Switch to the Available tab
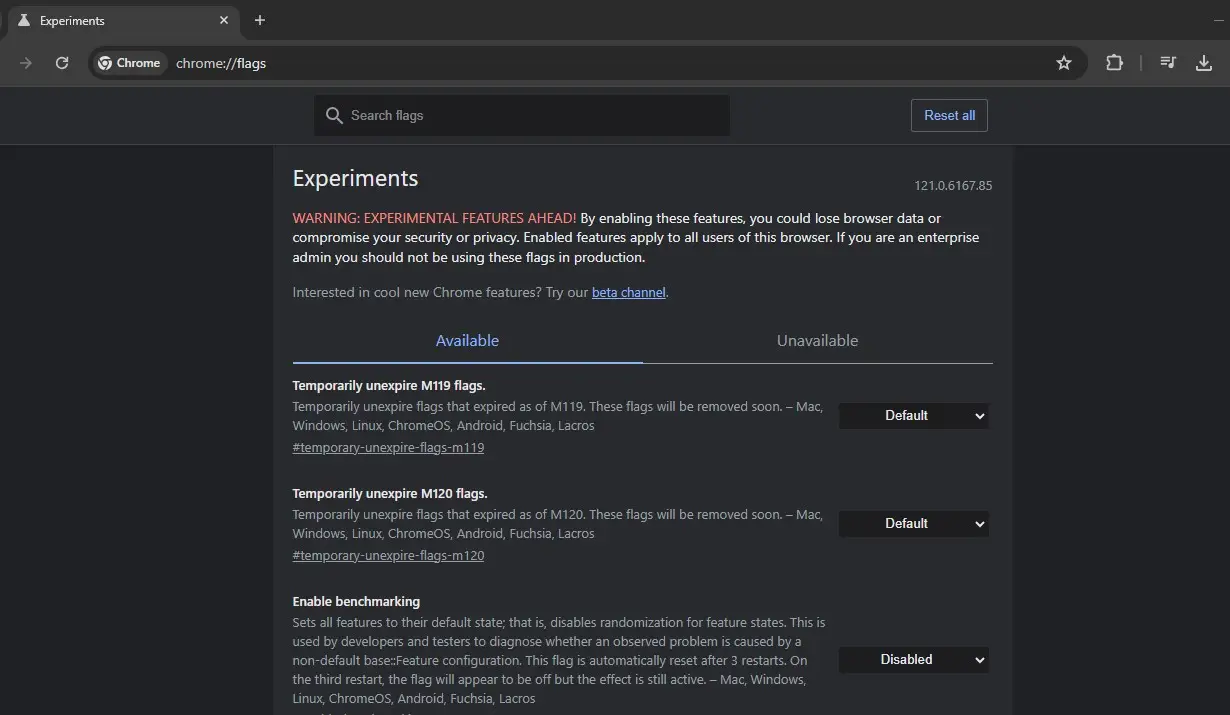Viewport: 1230px width, 715px height. pyautogui.click(x=467, y=341)
